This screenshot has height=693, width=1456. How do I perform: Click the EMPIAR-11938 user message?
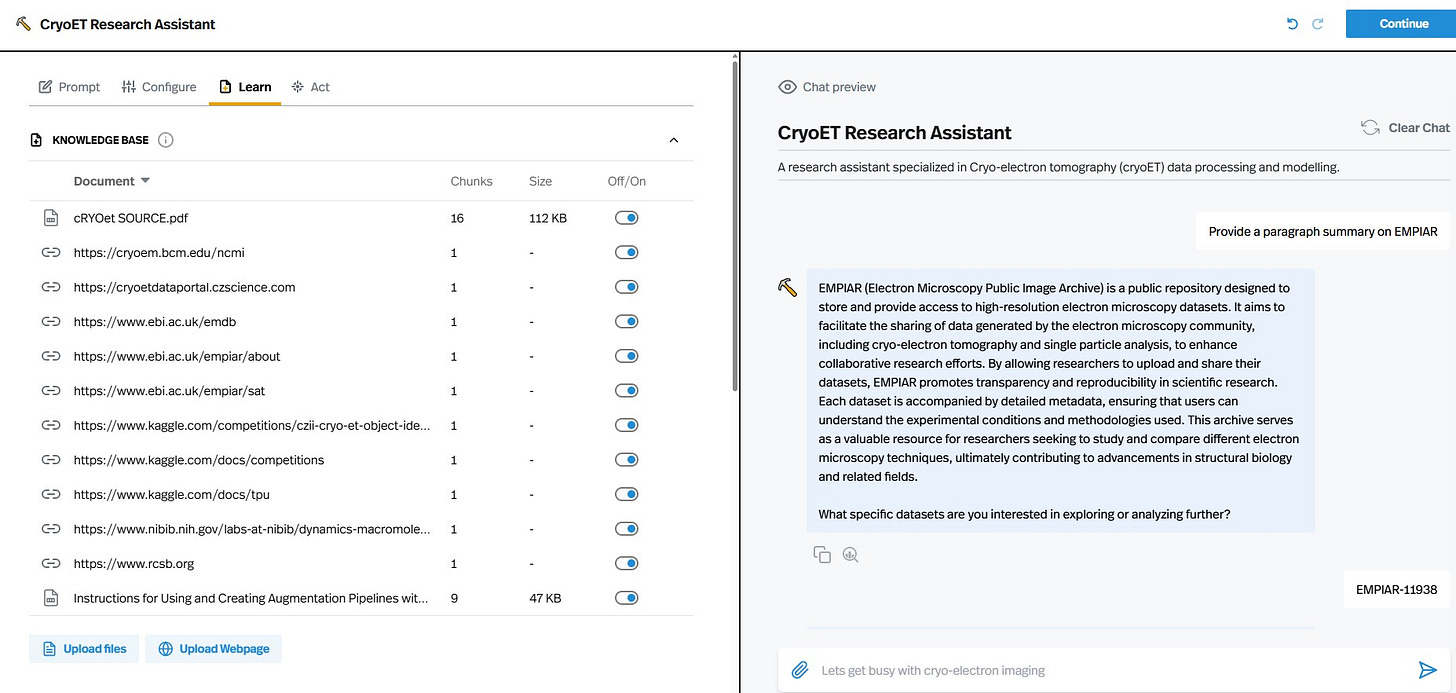pyautogui.click(x=1396, y=589)
